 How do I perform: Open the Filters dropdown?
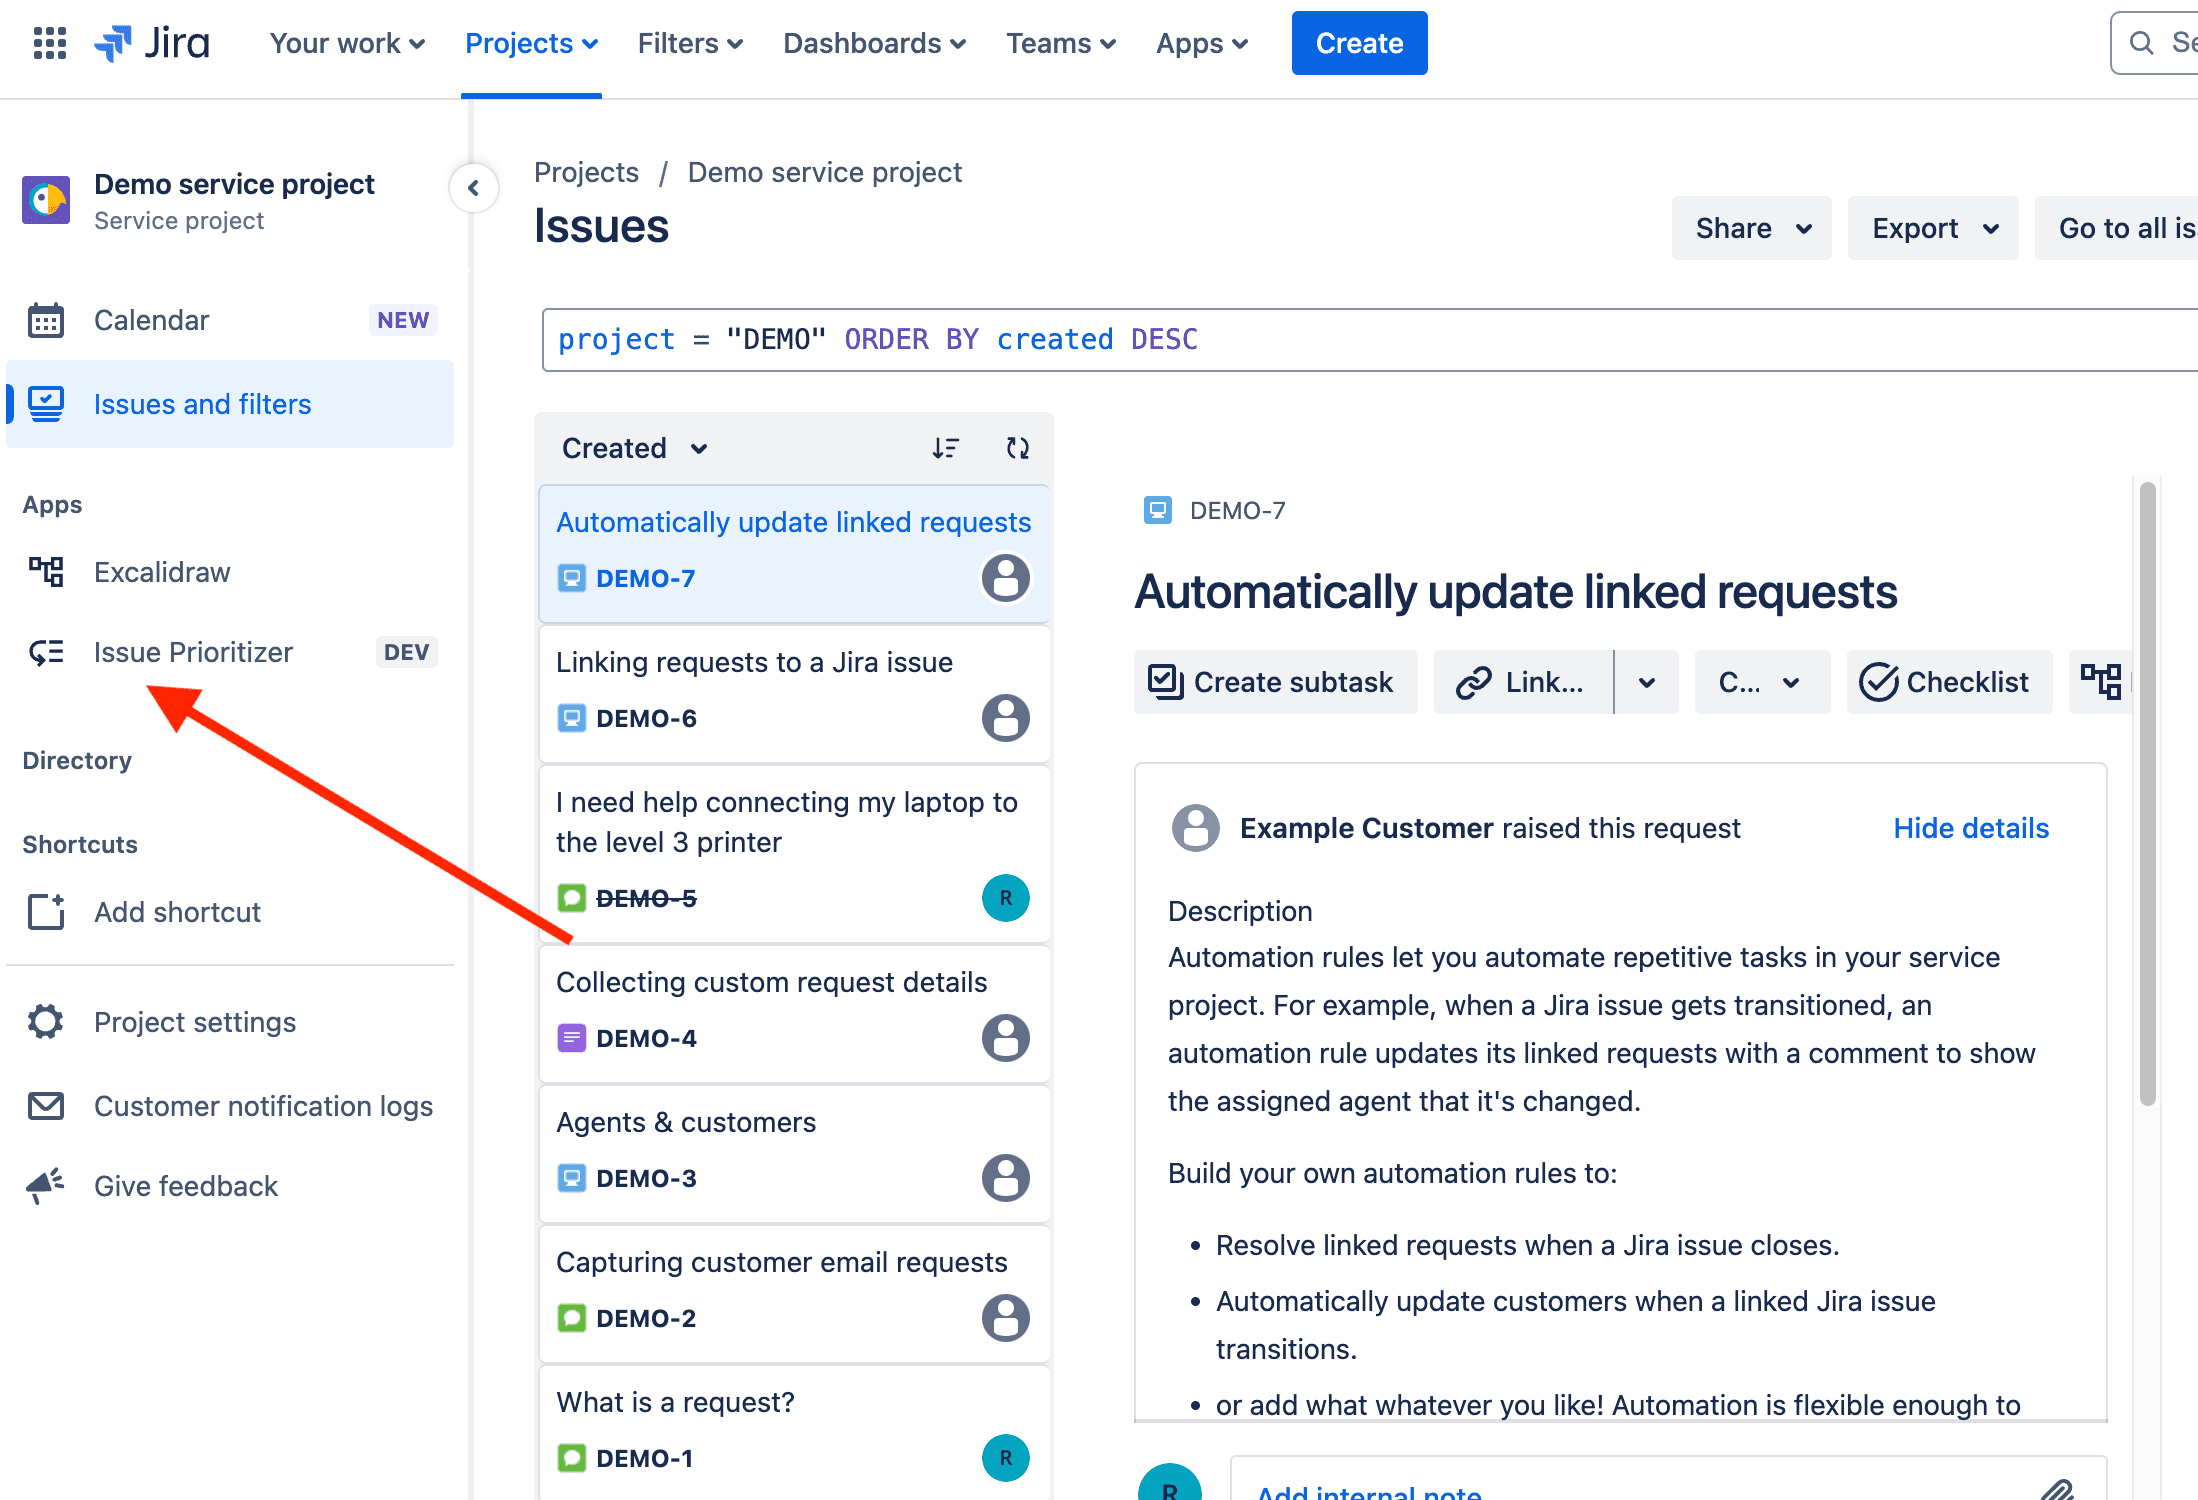[x=690, y=43]
